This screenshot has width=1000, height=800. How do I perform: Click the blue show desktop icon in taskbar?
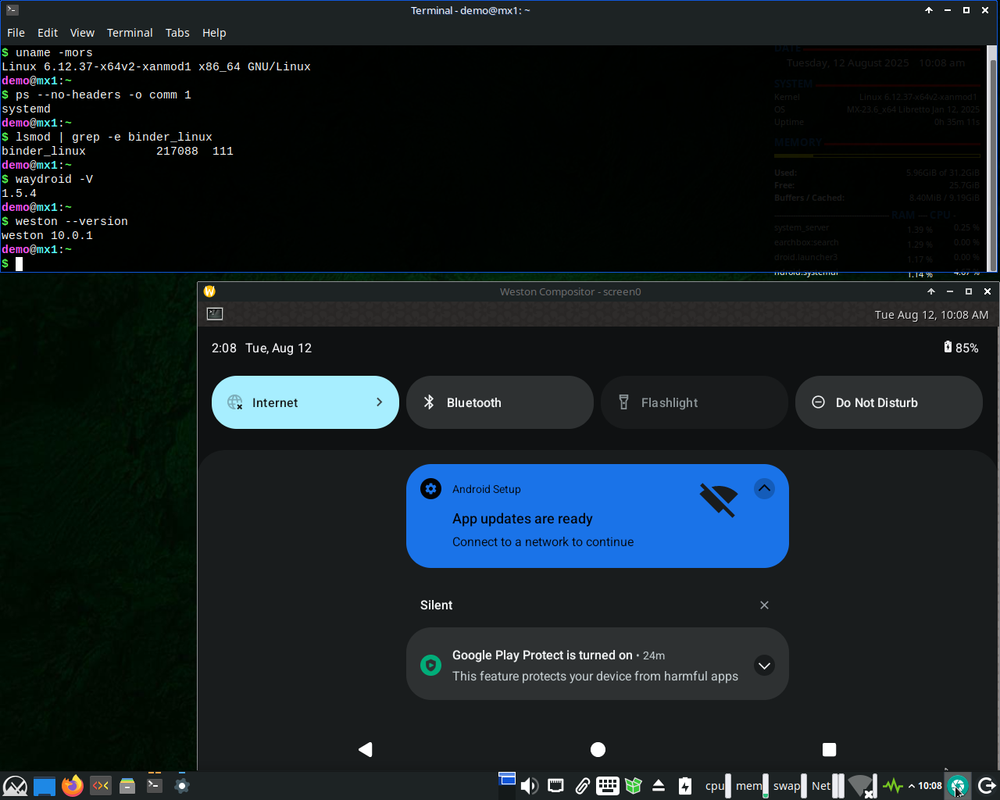pos(44,786)
